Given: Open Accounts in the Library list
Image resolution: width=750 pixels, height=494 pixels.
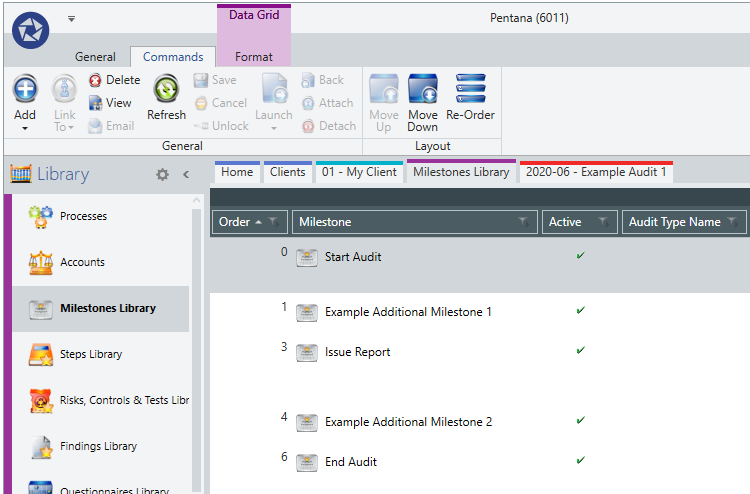Looking at the screenshot, I should click(100, 262).
